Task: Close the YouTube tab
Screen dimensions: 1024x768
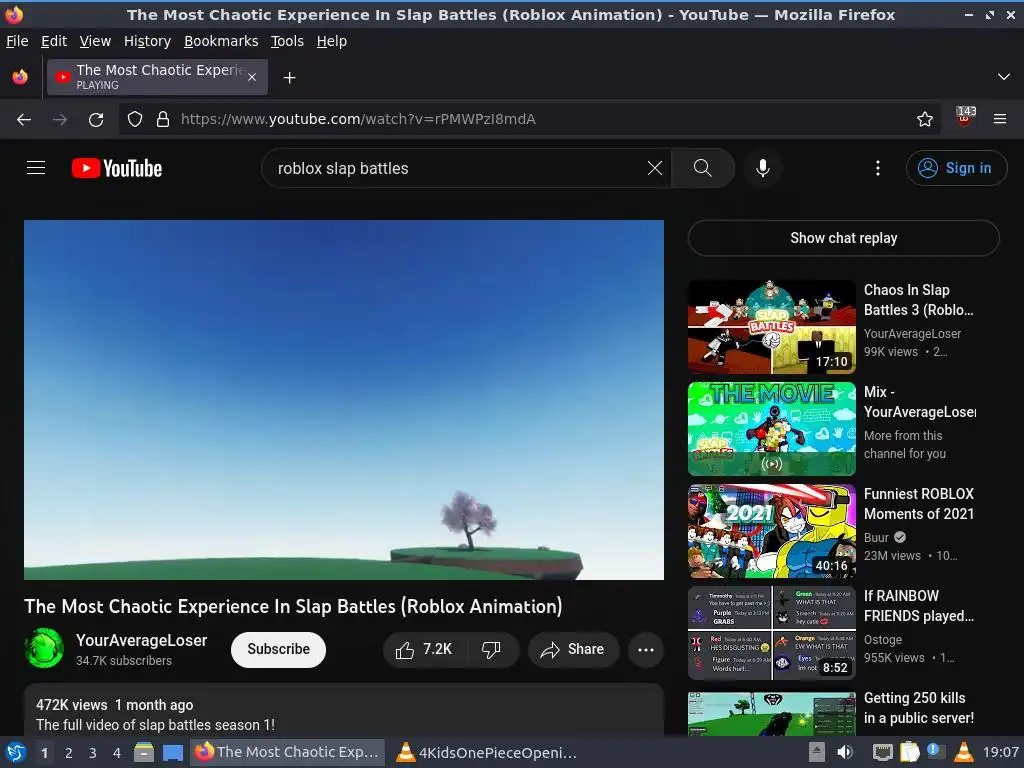Action: [x=252, y=77]
